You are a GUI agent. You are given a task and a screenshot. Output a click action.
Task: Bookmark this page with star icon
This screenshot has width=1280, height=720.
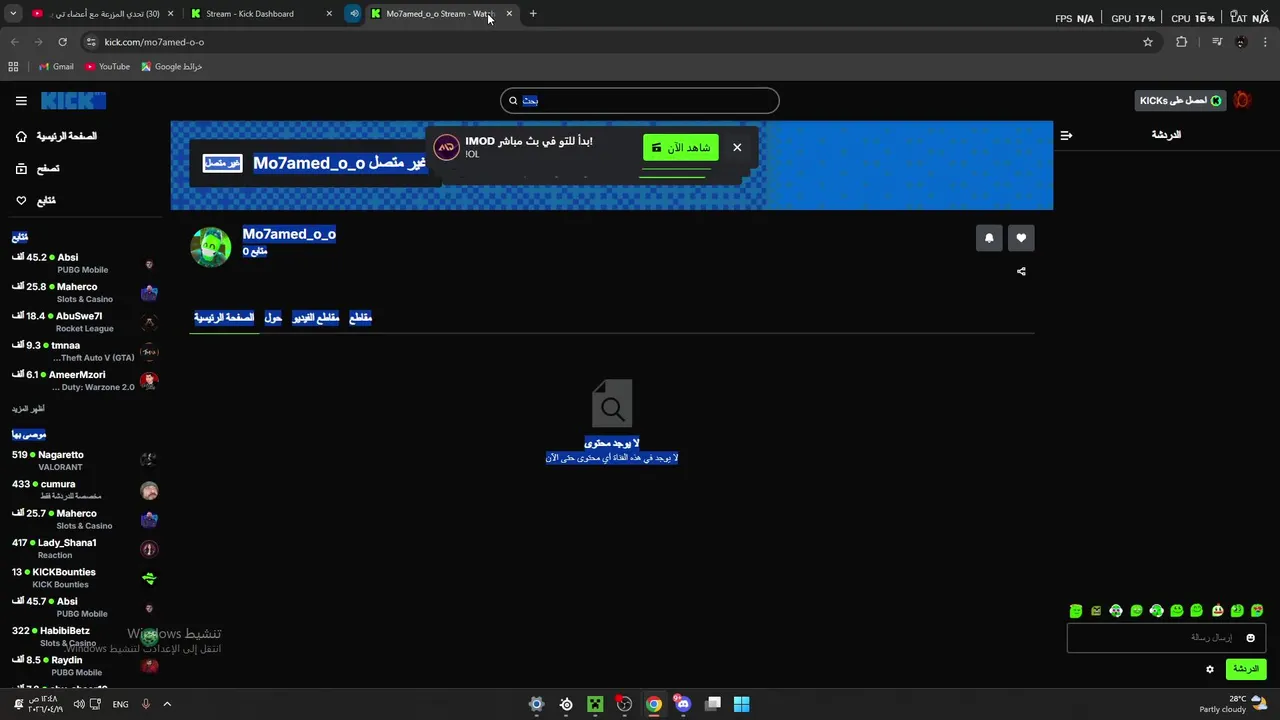coord(1148,42)
